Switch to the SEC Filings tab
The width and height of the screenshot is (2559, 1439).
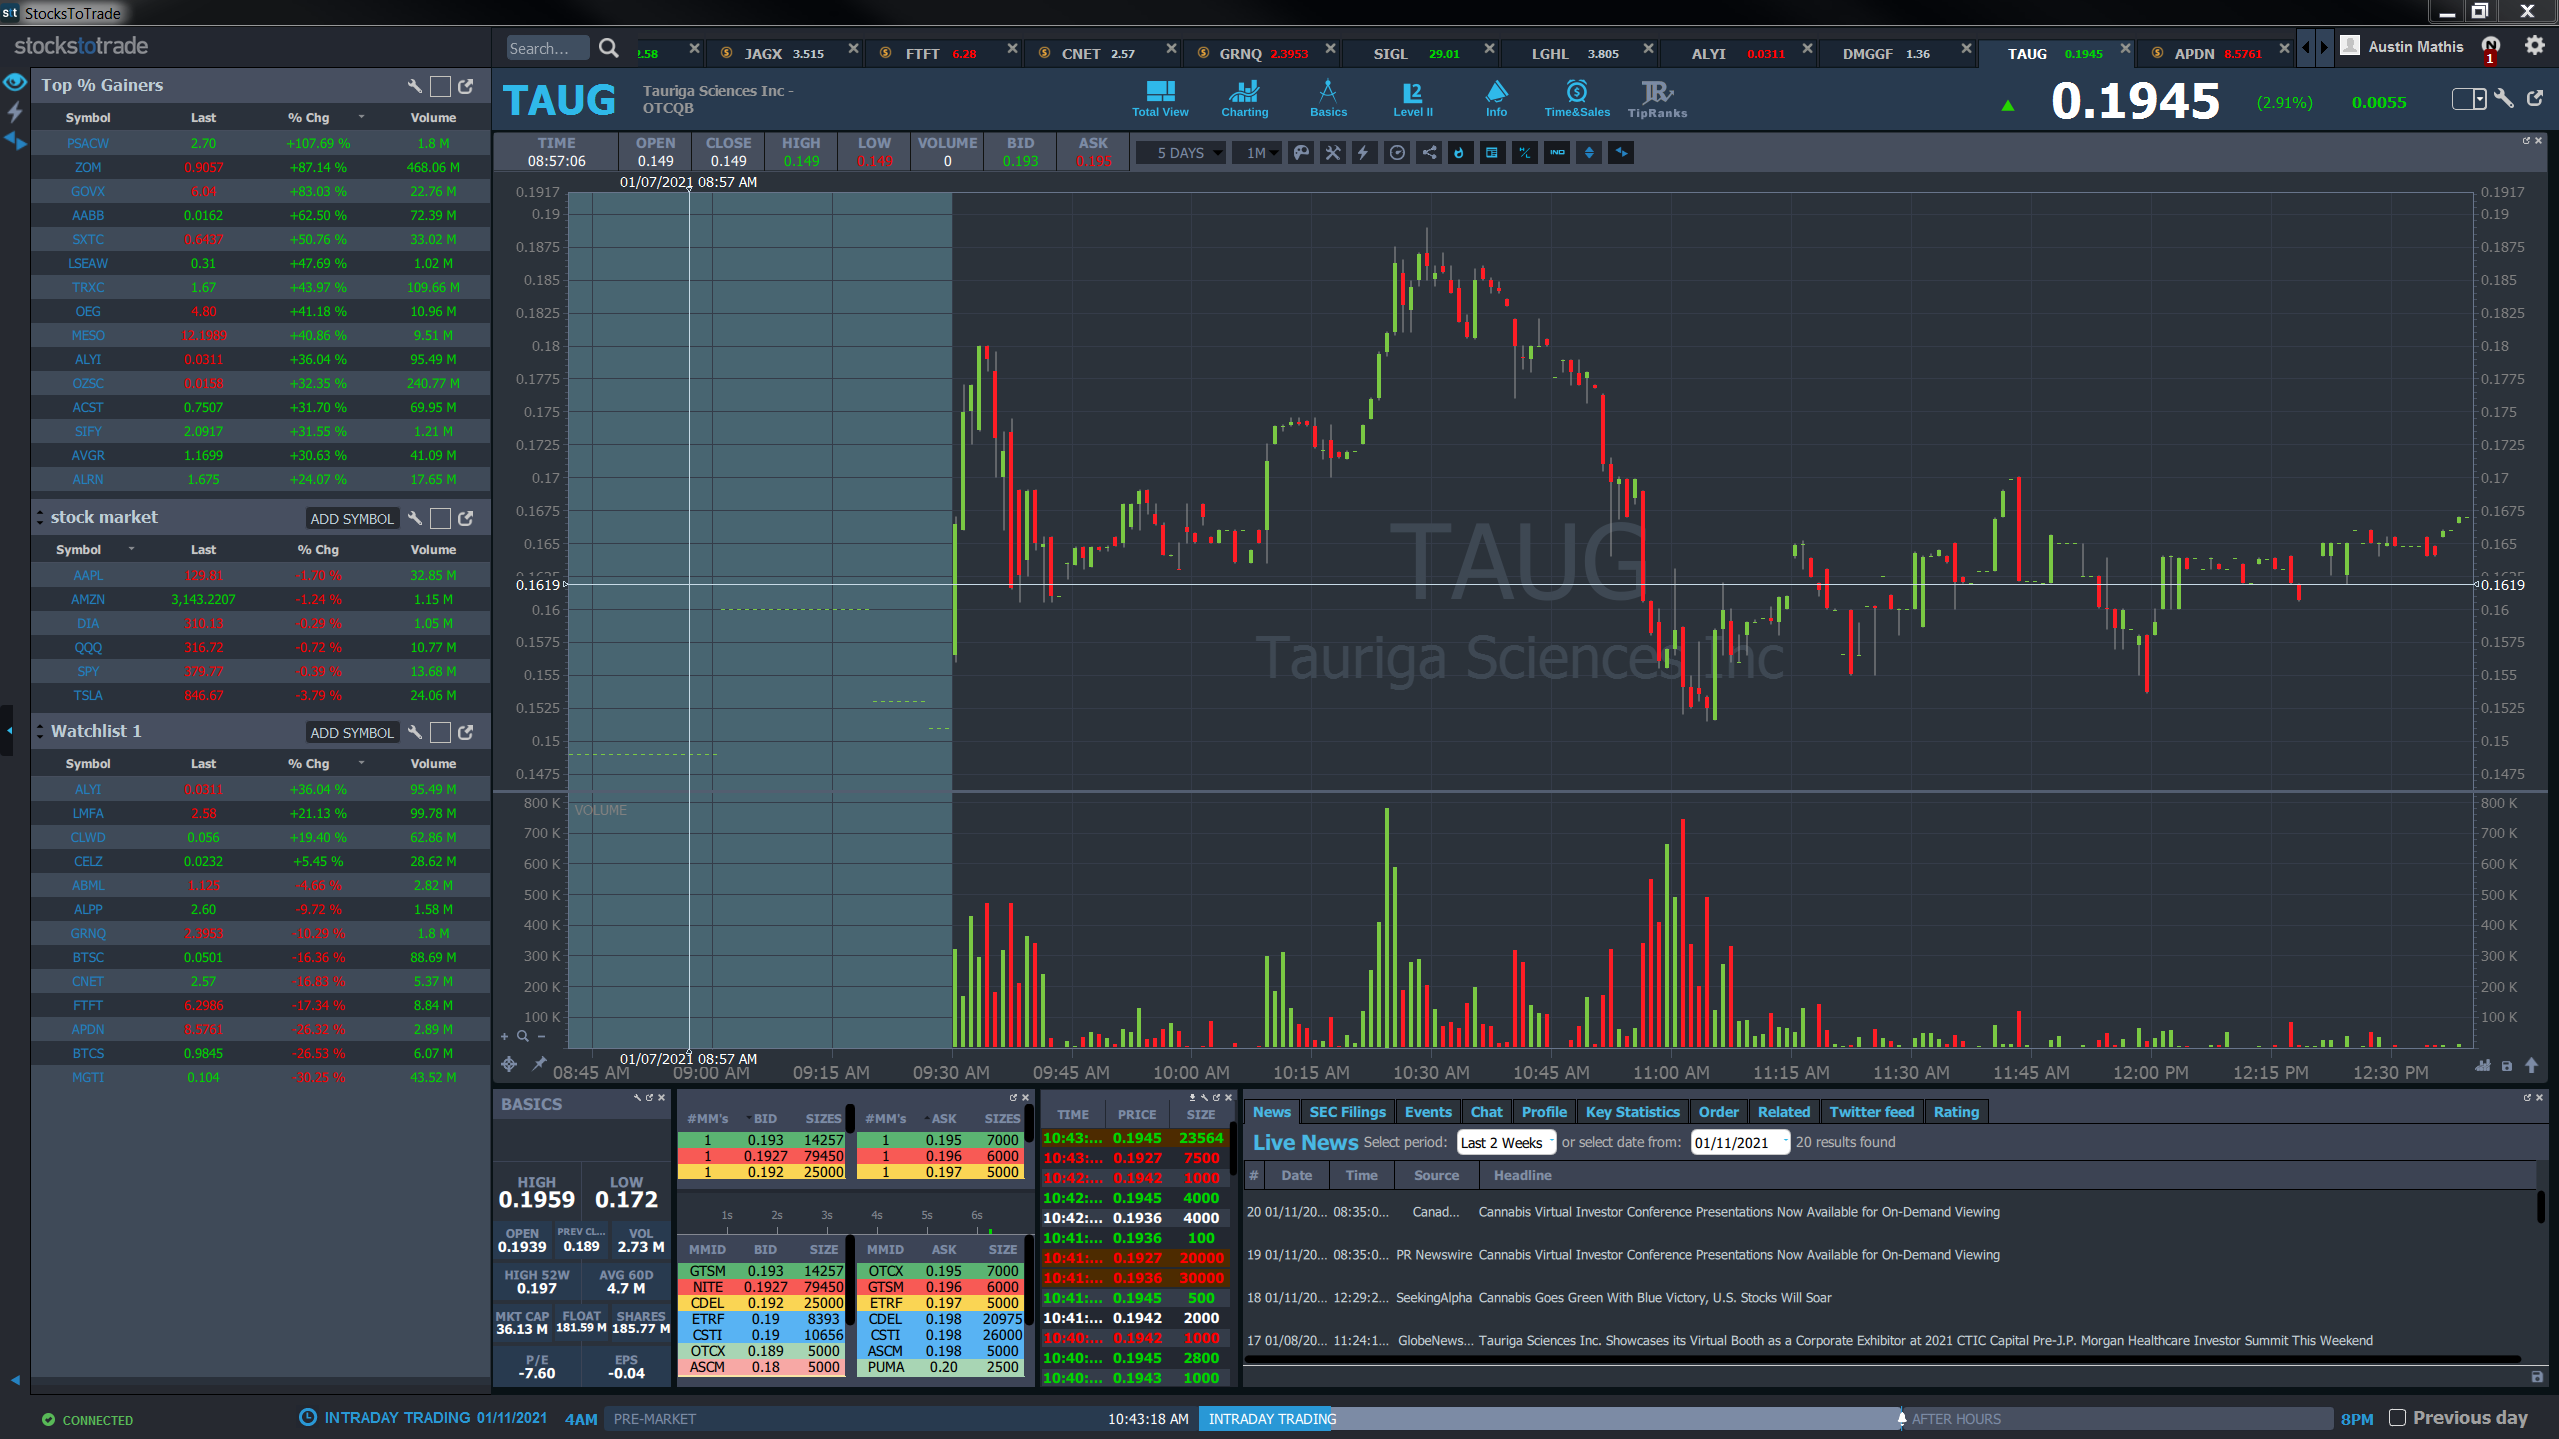tap(1347, 1112)
